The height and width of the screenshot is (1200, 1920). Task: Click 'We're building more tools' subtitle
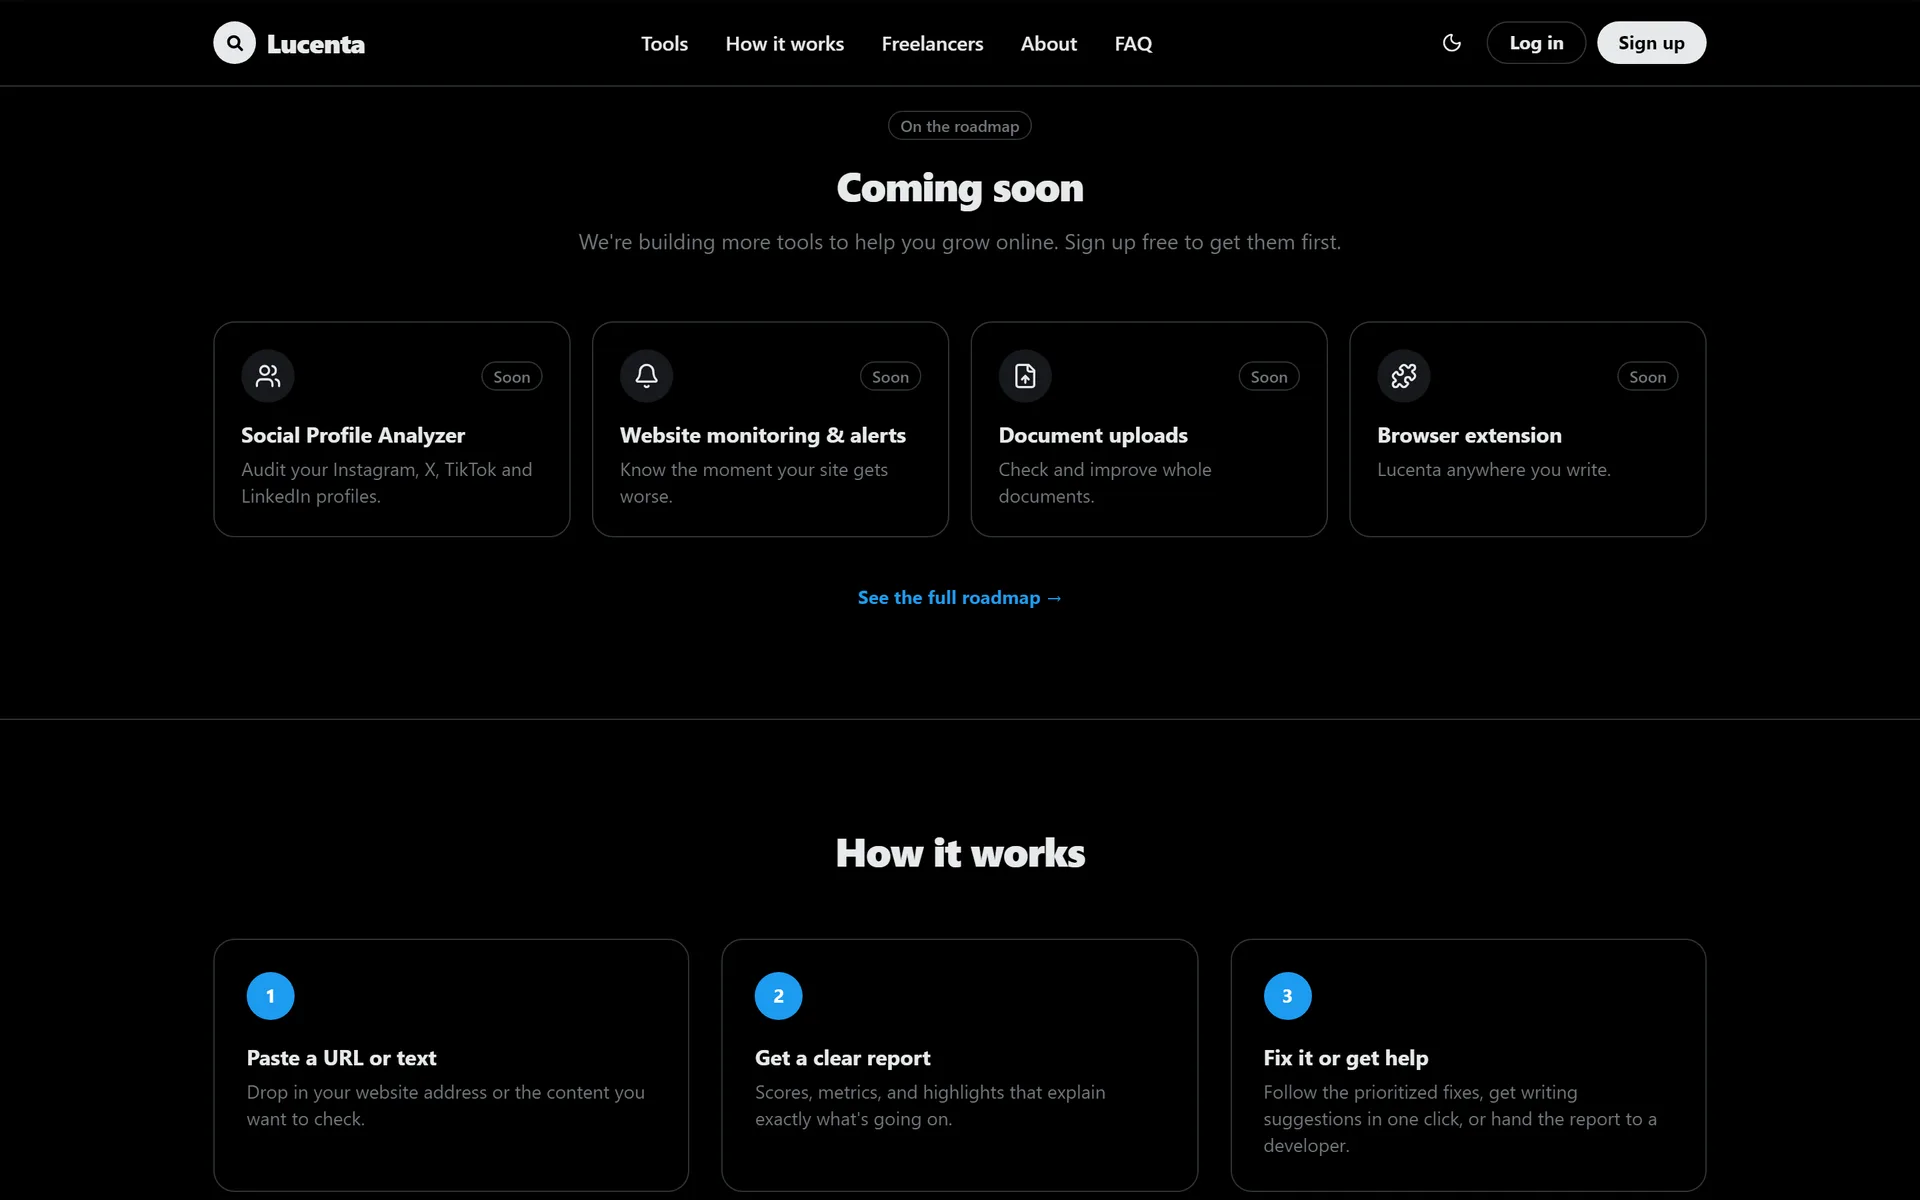960,242
